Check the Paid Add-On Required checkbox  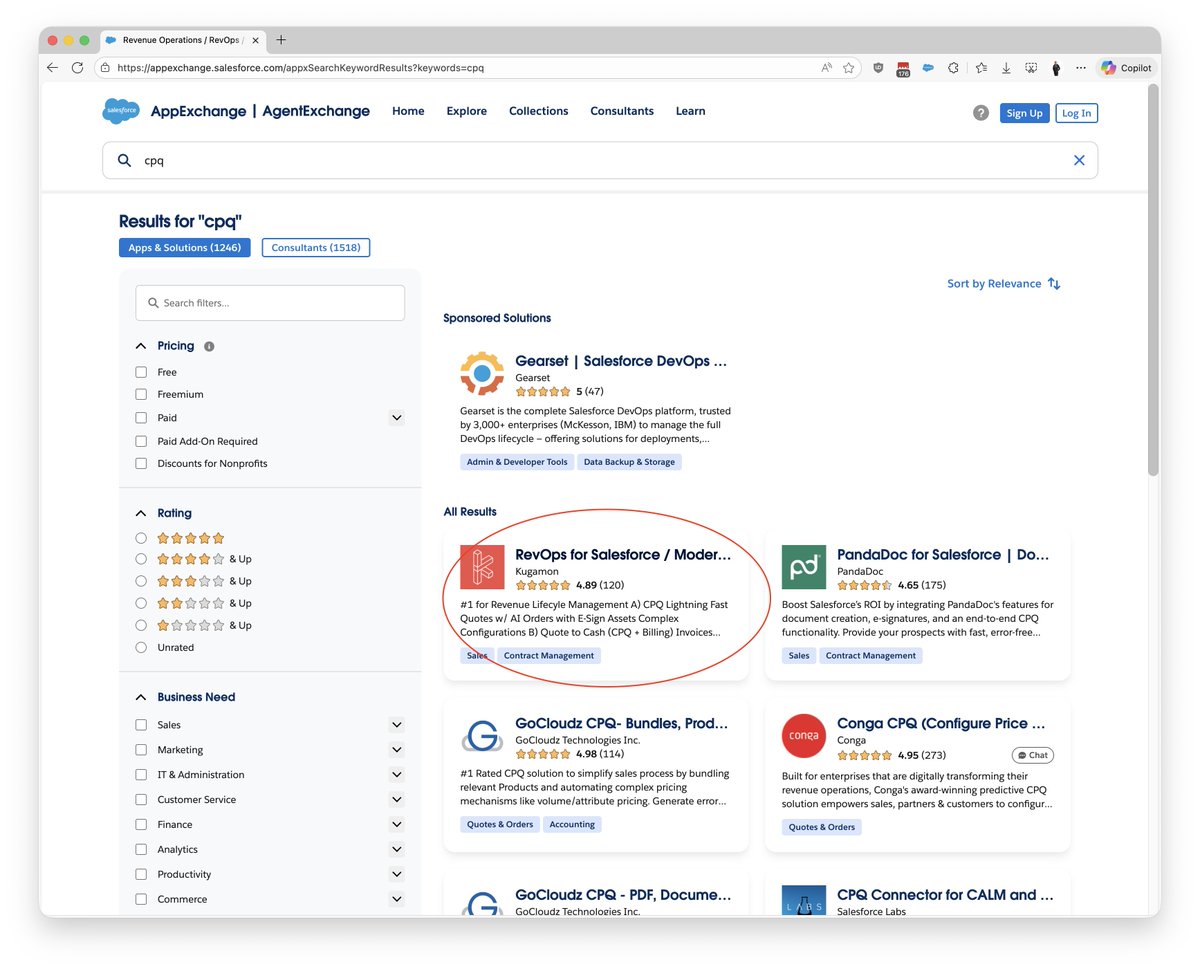click(141, 441)
